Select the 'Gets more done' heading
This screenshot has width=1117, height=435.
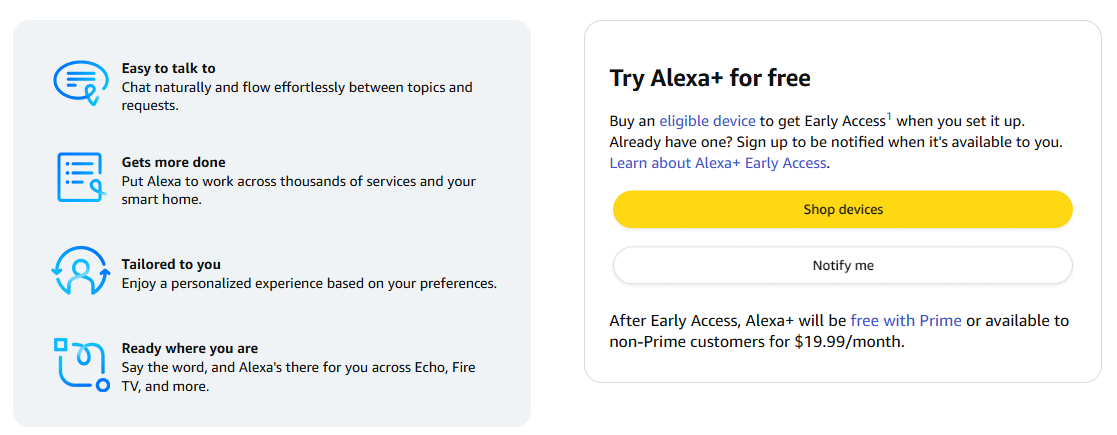pyautogui.click(x=173, y=162)
